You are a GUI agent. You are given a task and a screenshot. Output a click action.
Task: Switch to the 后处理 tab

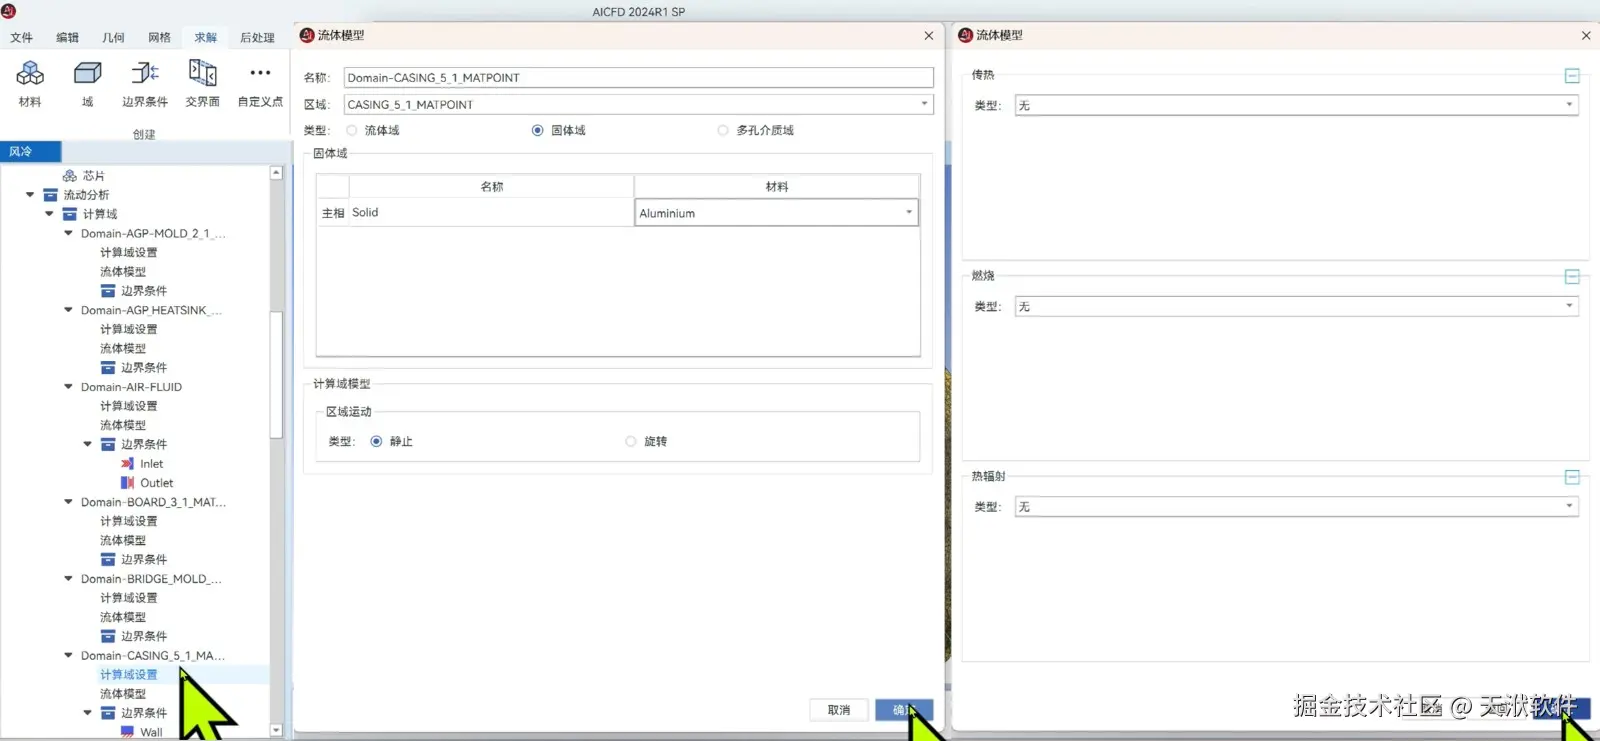[257, 38]
